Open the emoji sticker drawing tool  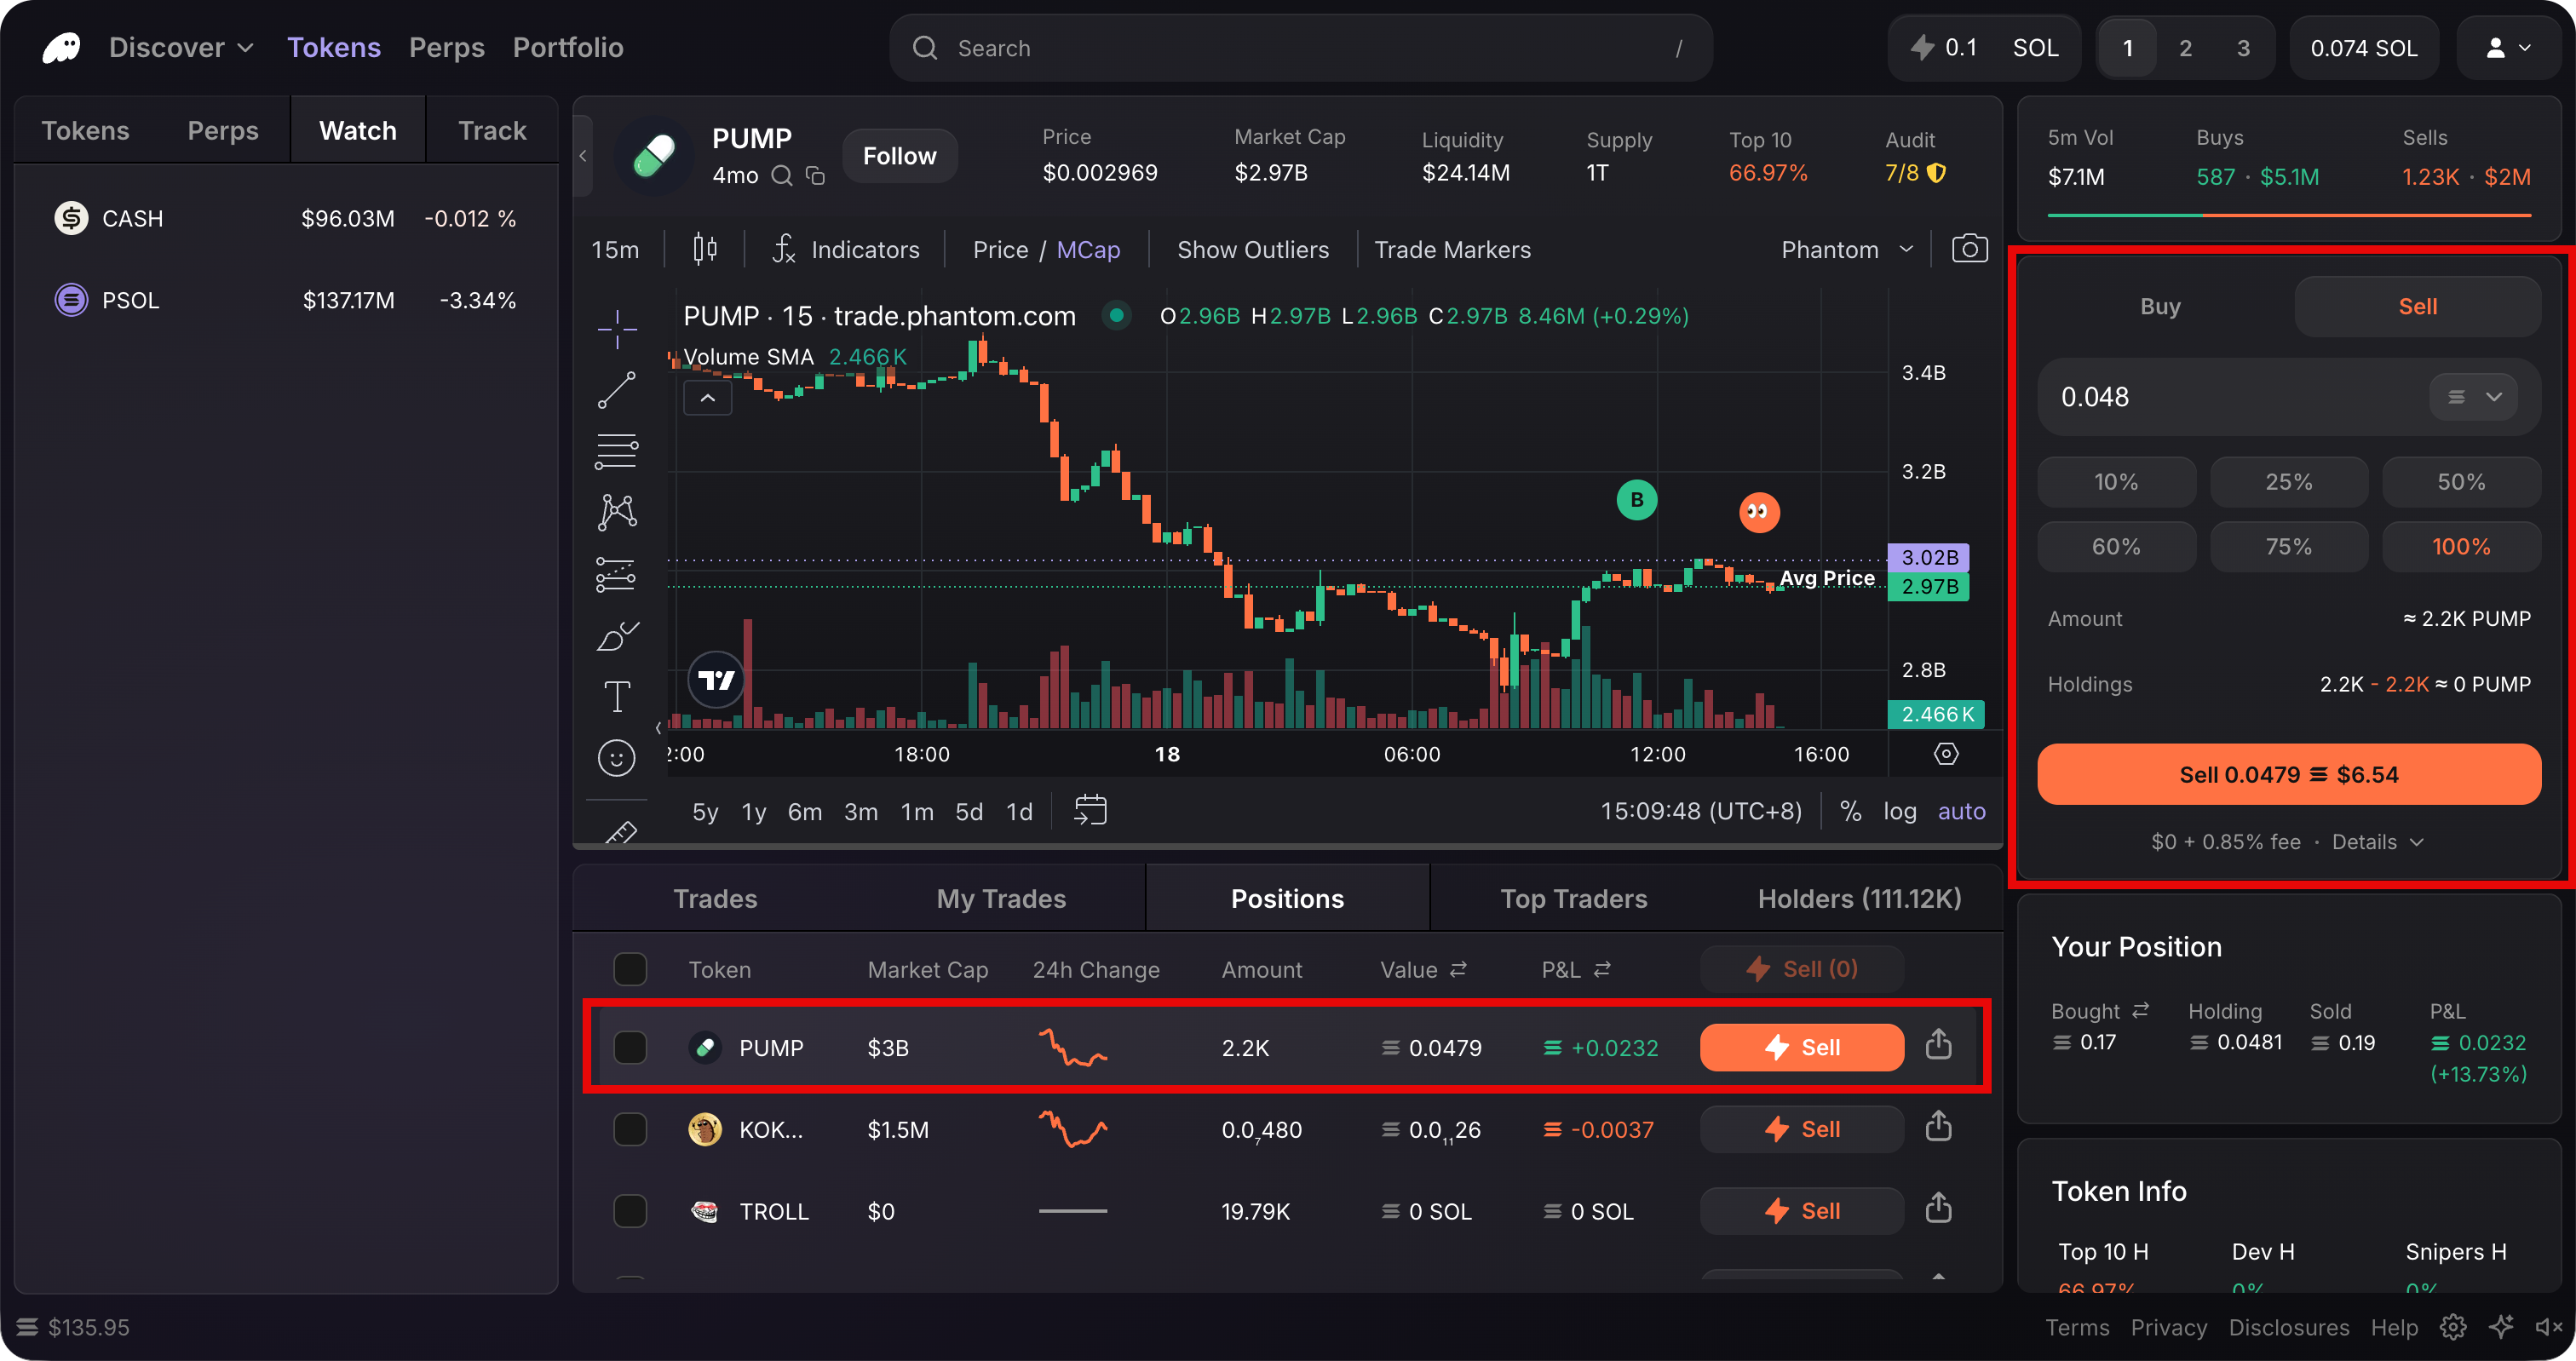pos(616,758)
